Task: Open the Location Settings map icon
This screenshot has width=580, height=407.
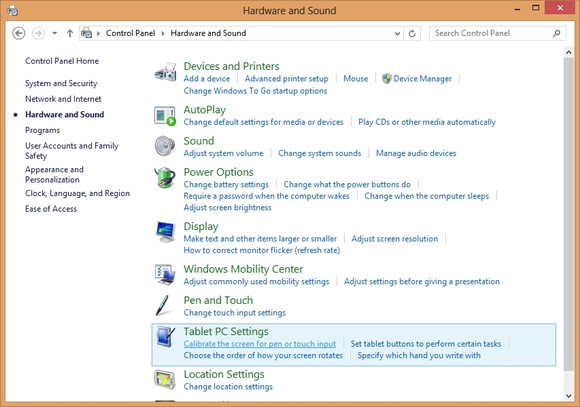Action: (x=165, y=380)
